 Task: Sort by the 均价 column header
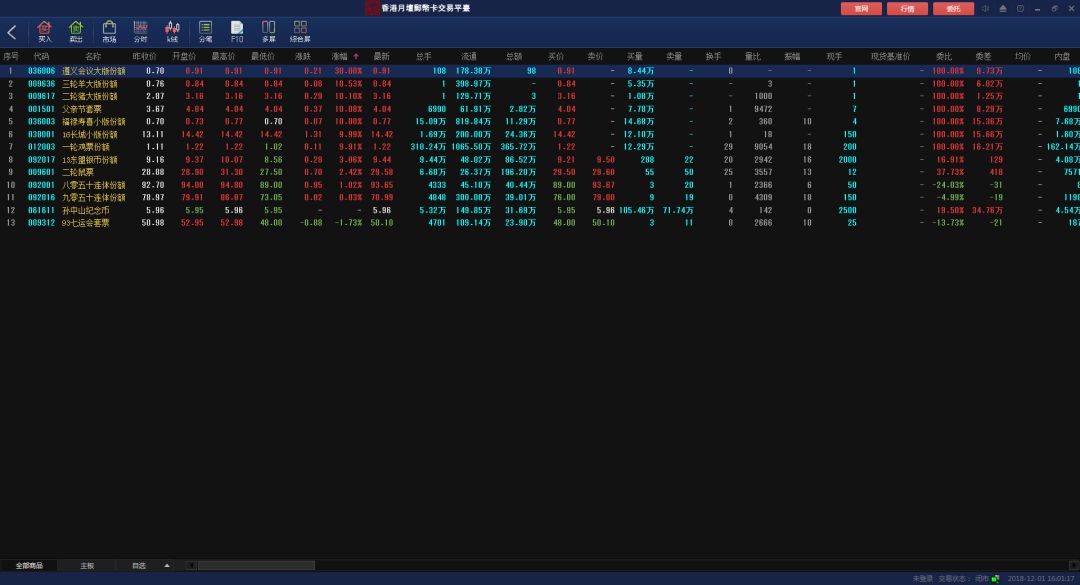click(x=1023, y=57)
